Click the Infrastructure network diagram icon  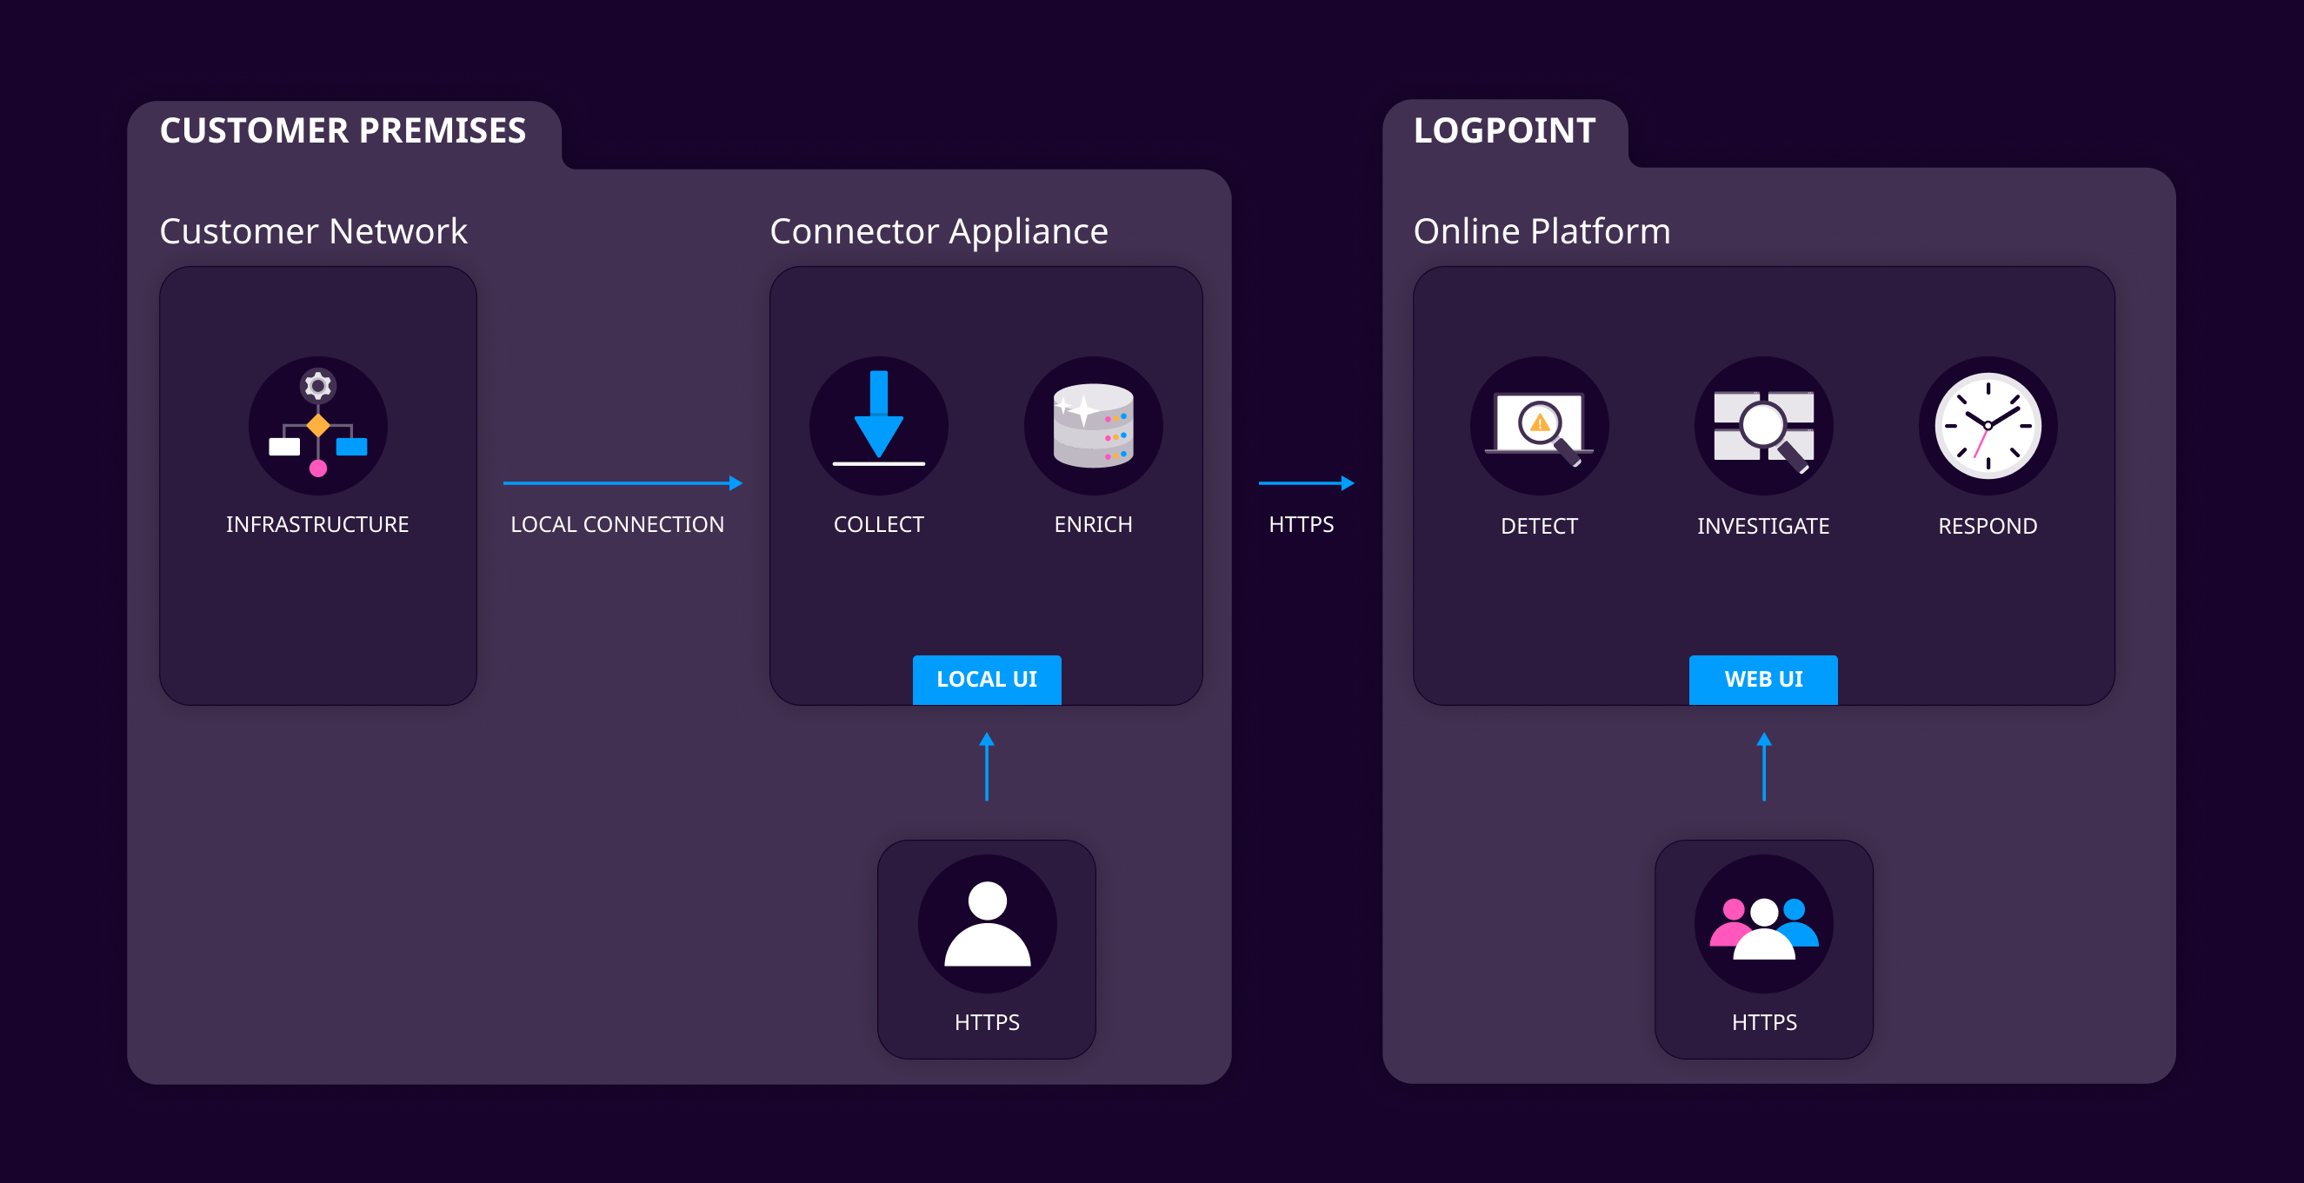click(318, 426)
